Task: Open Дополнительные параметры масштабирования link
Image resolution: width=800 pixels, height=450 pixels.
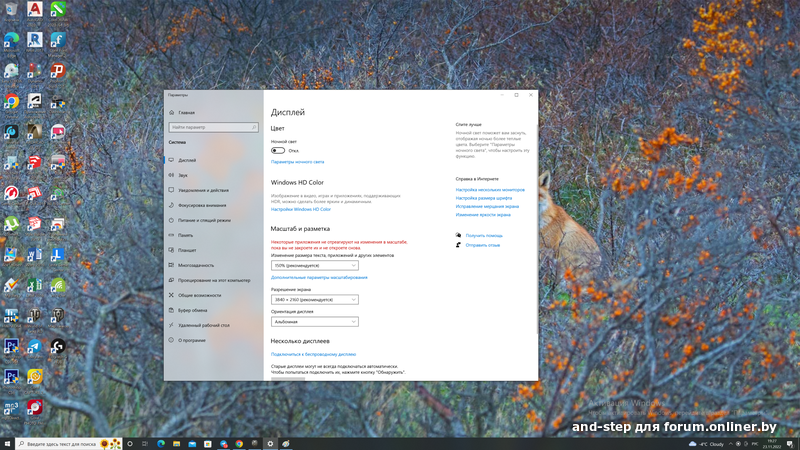Action: (x=319, y=278)
